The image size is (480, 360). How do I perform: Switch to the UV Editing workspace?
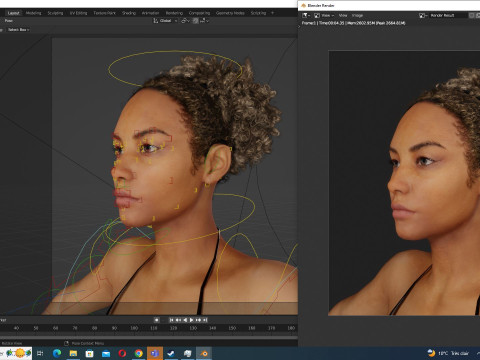coord(78,13)
